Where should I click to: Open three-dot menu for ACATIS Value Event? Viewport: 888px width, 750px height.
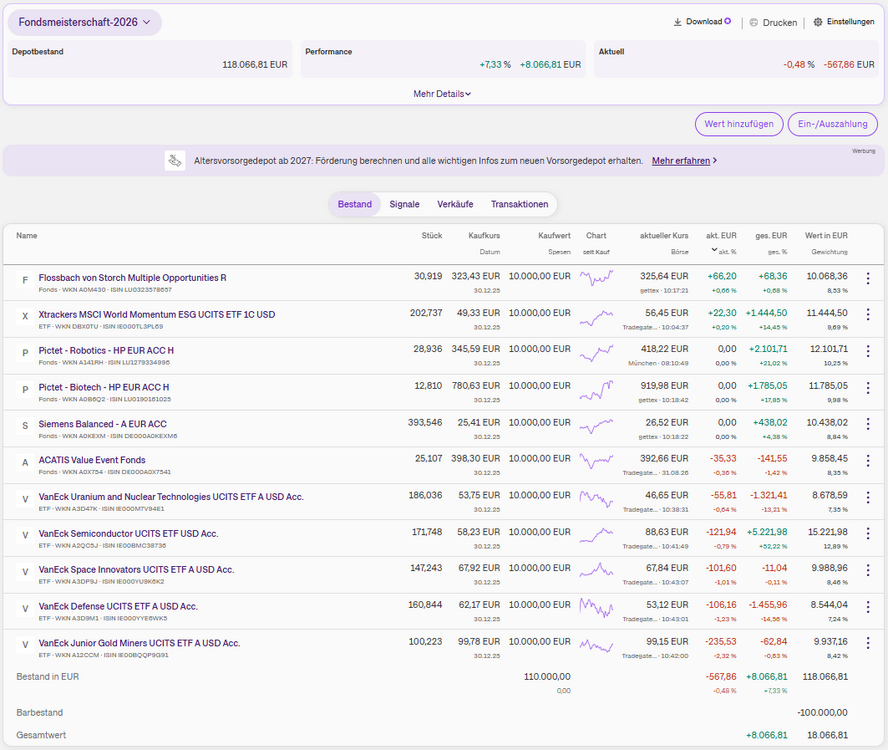[868, 461]
